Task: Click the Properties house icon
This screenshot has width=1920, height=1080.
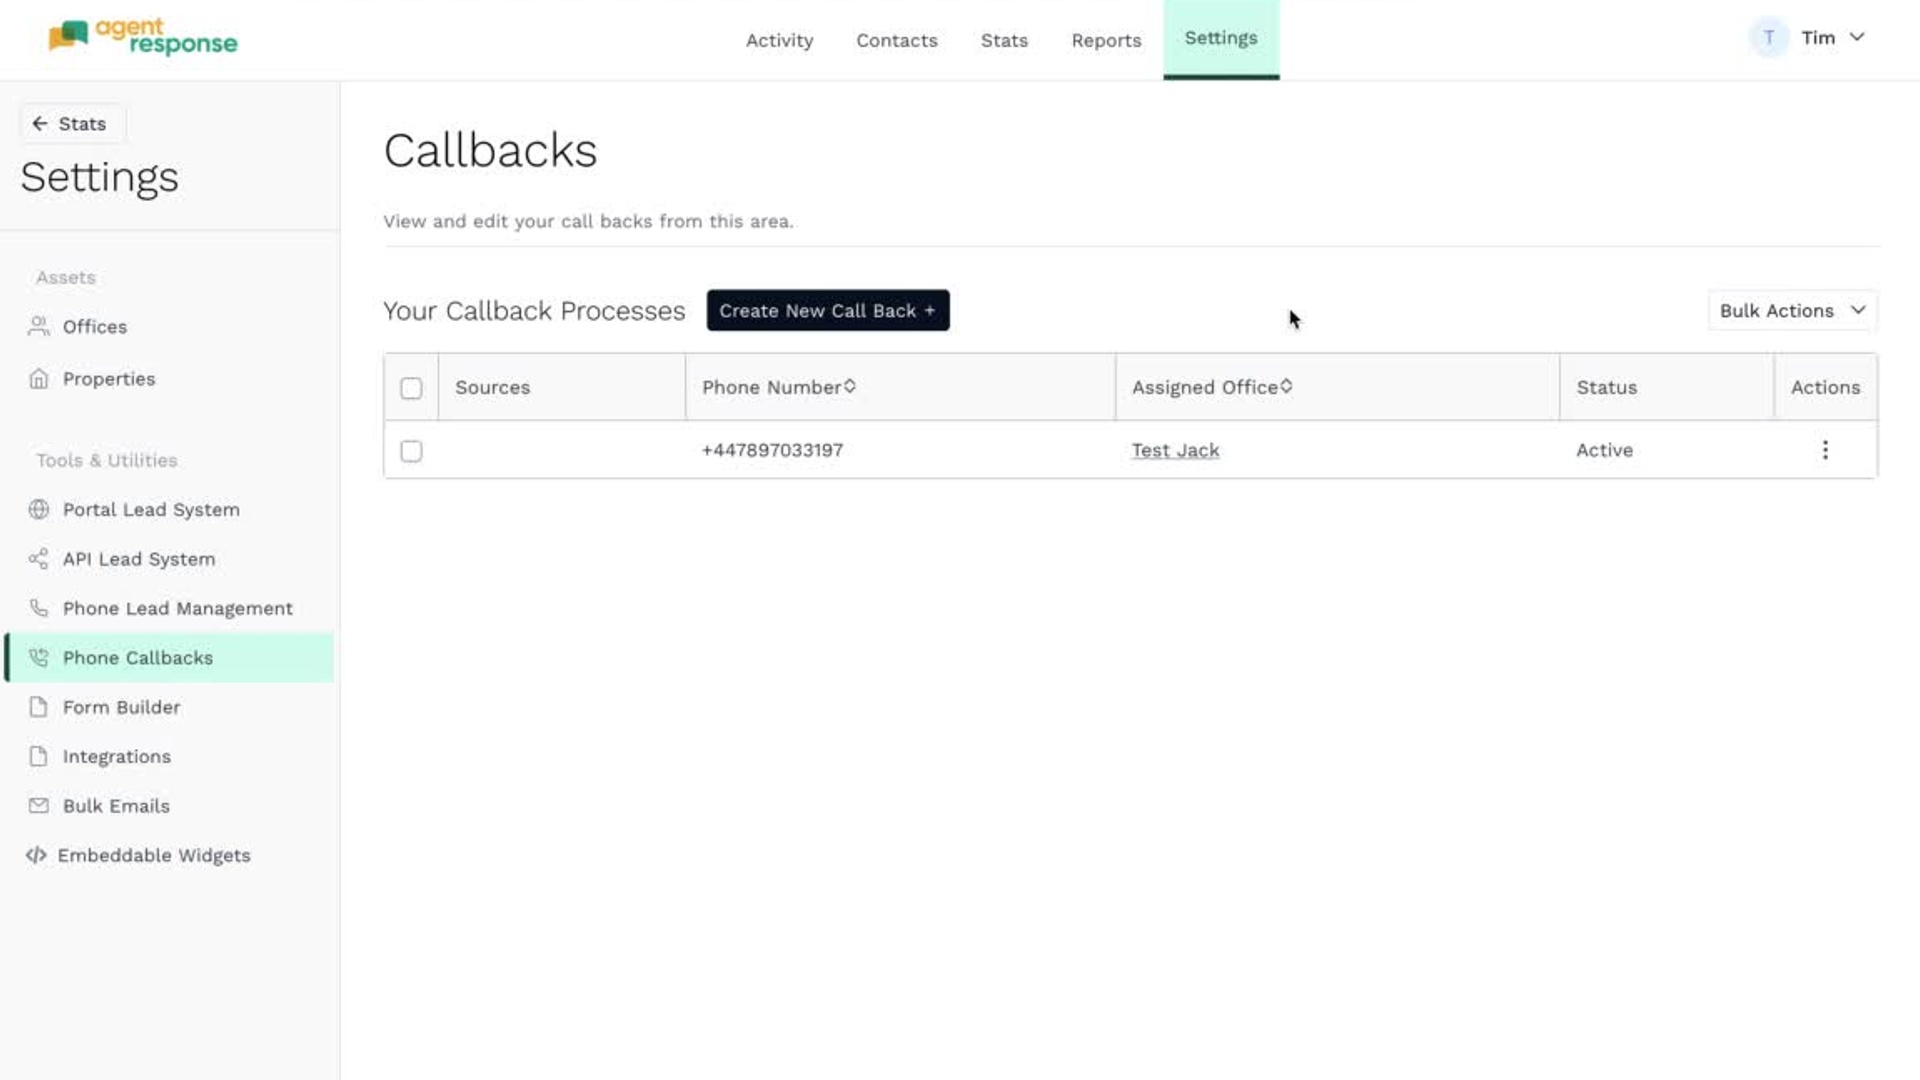Action: pos(38,379)
